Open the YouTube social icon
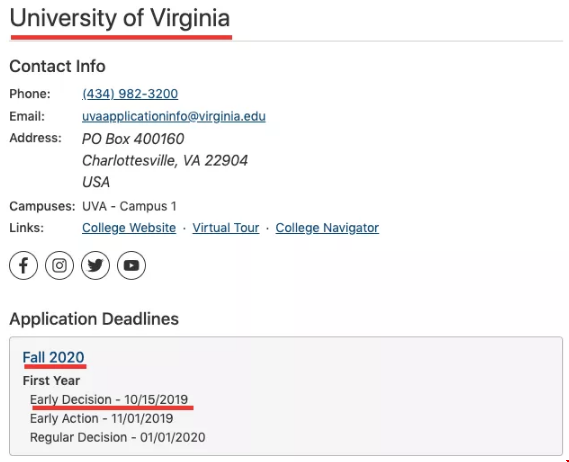Viewport: 569px width, 462px height. pyautogui.click(x=131, y=265)
